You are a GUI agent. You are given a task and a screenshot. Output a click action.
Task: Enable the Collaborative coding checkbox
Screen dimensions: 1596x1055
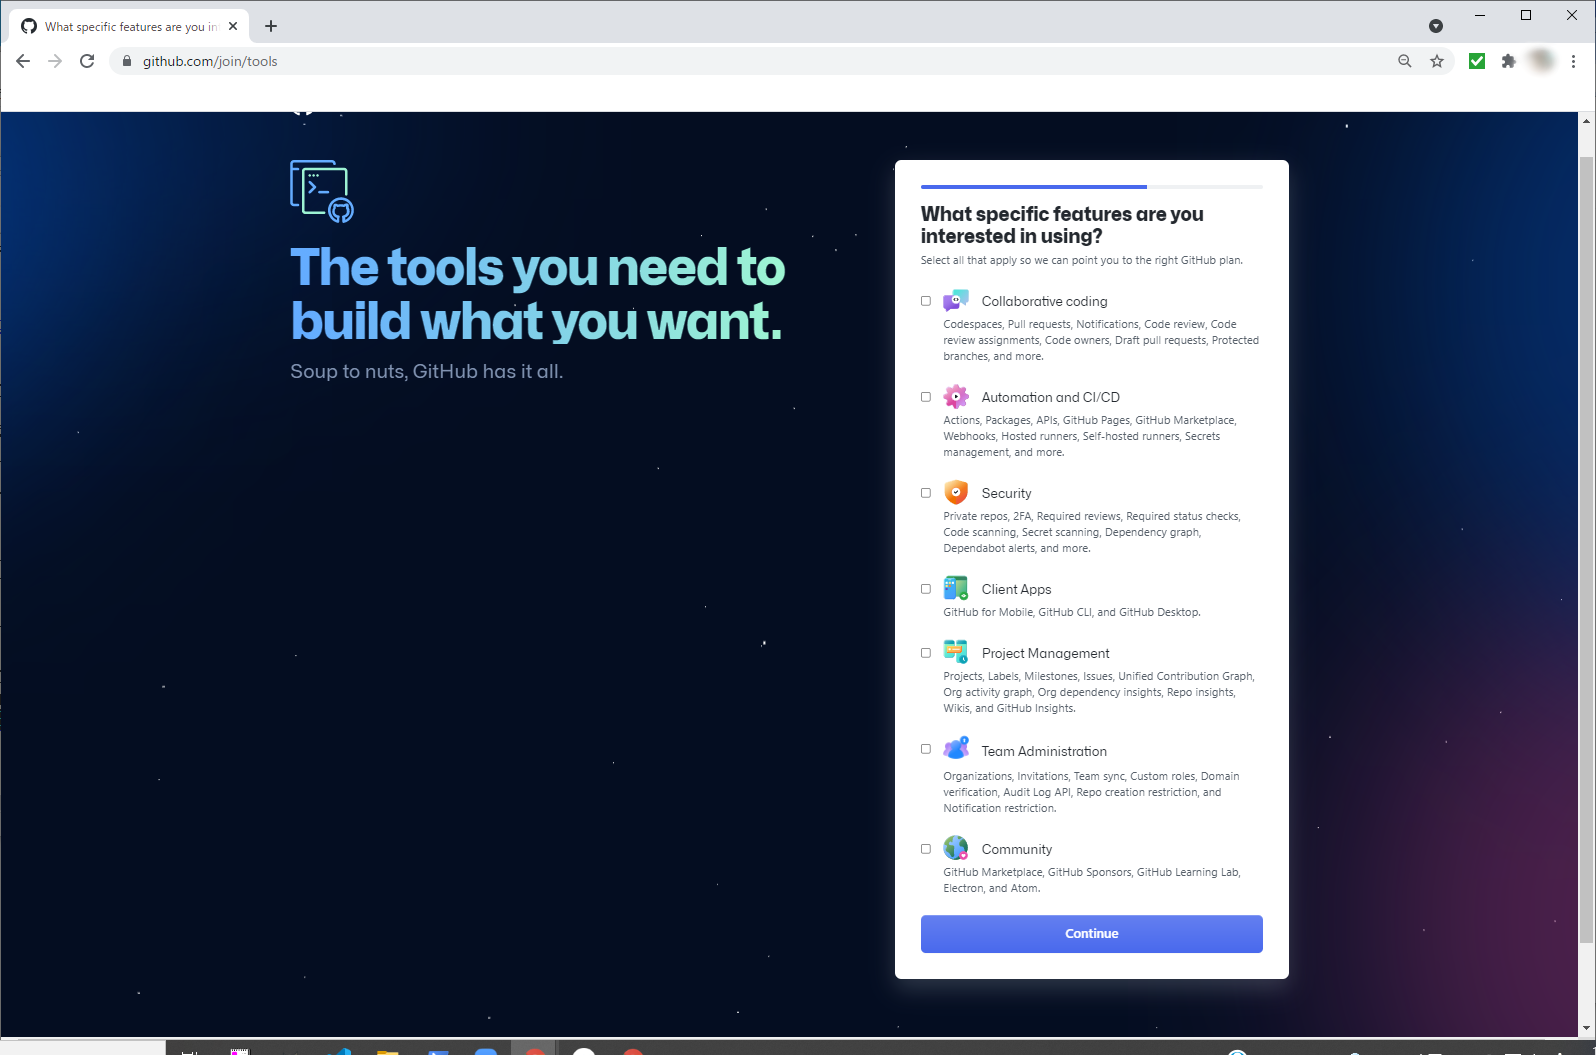(x=926, y=301)
